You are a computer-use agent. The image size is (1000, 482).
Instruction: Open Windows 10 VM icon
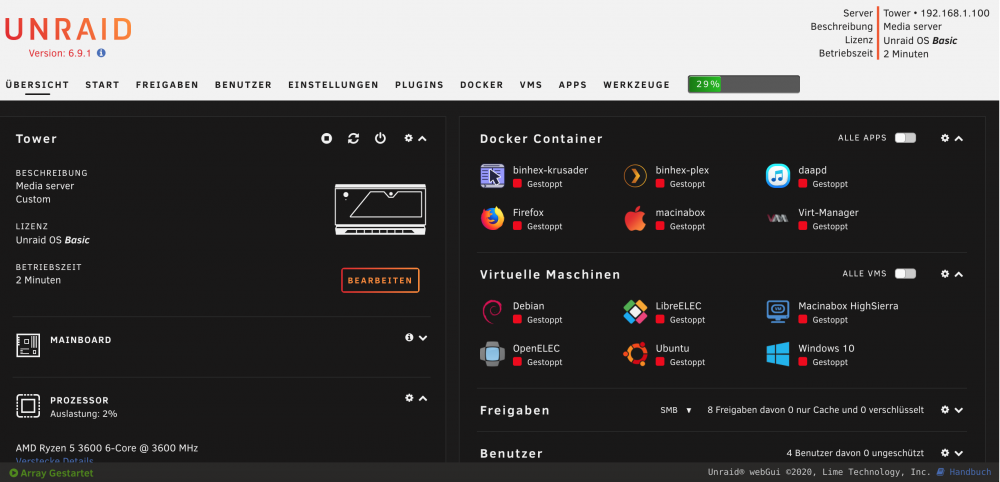[x=778, y=354]
